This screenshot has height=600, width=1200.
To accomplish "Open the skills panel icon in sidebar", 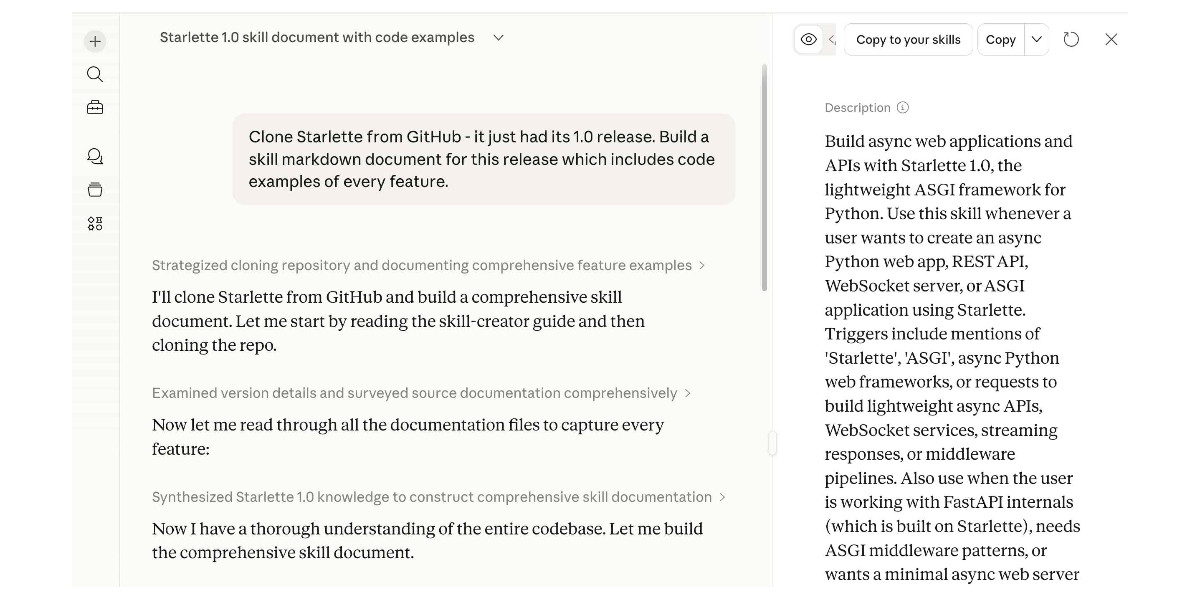I will (x=94, y=223).
